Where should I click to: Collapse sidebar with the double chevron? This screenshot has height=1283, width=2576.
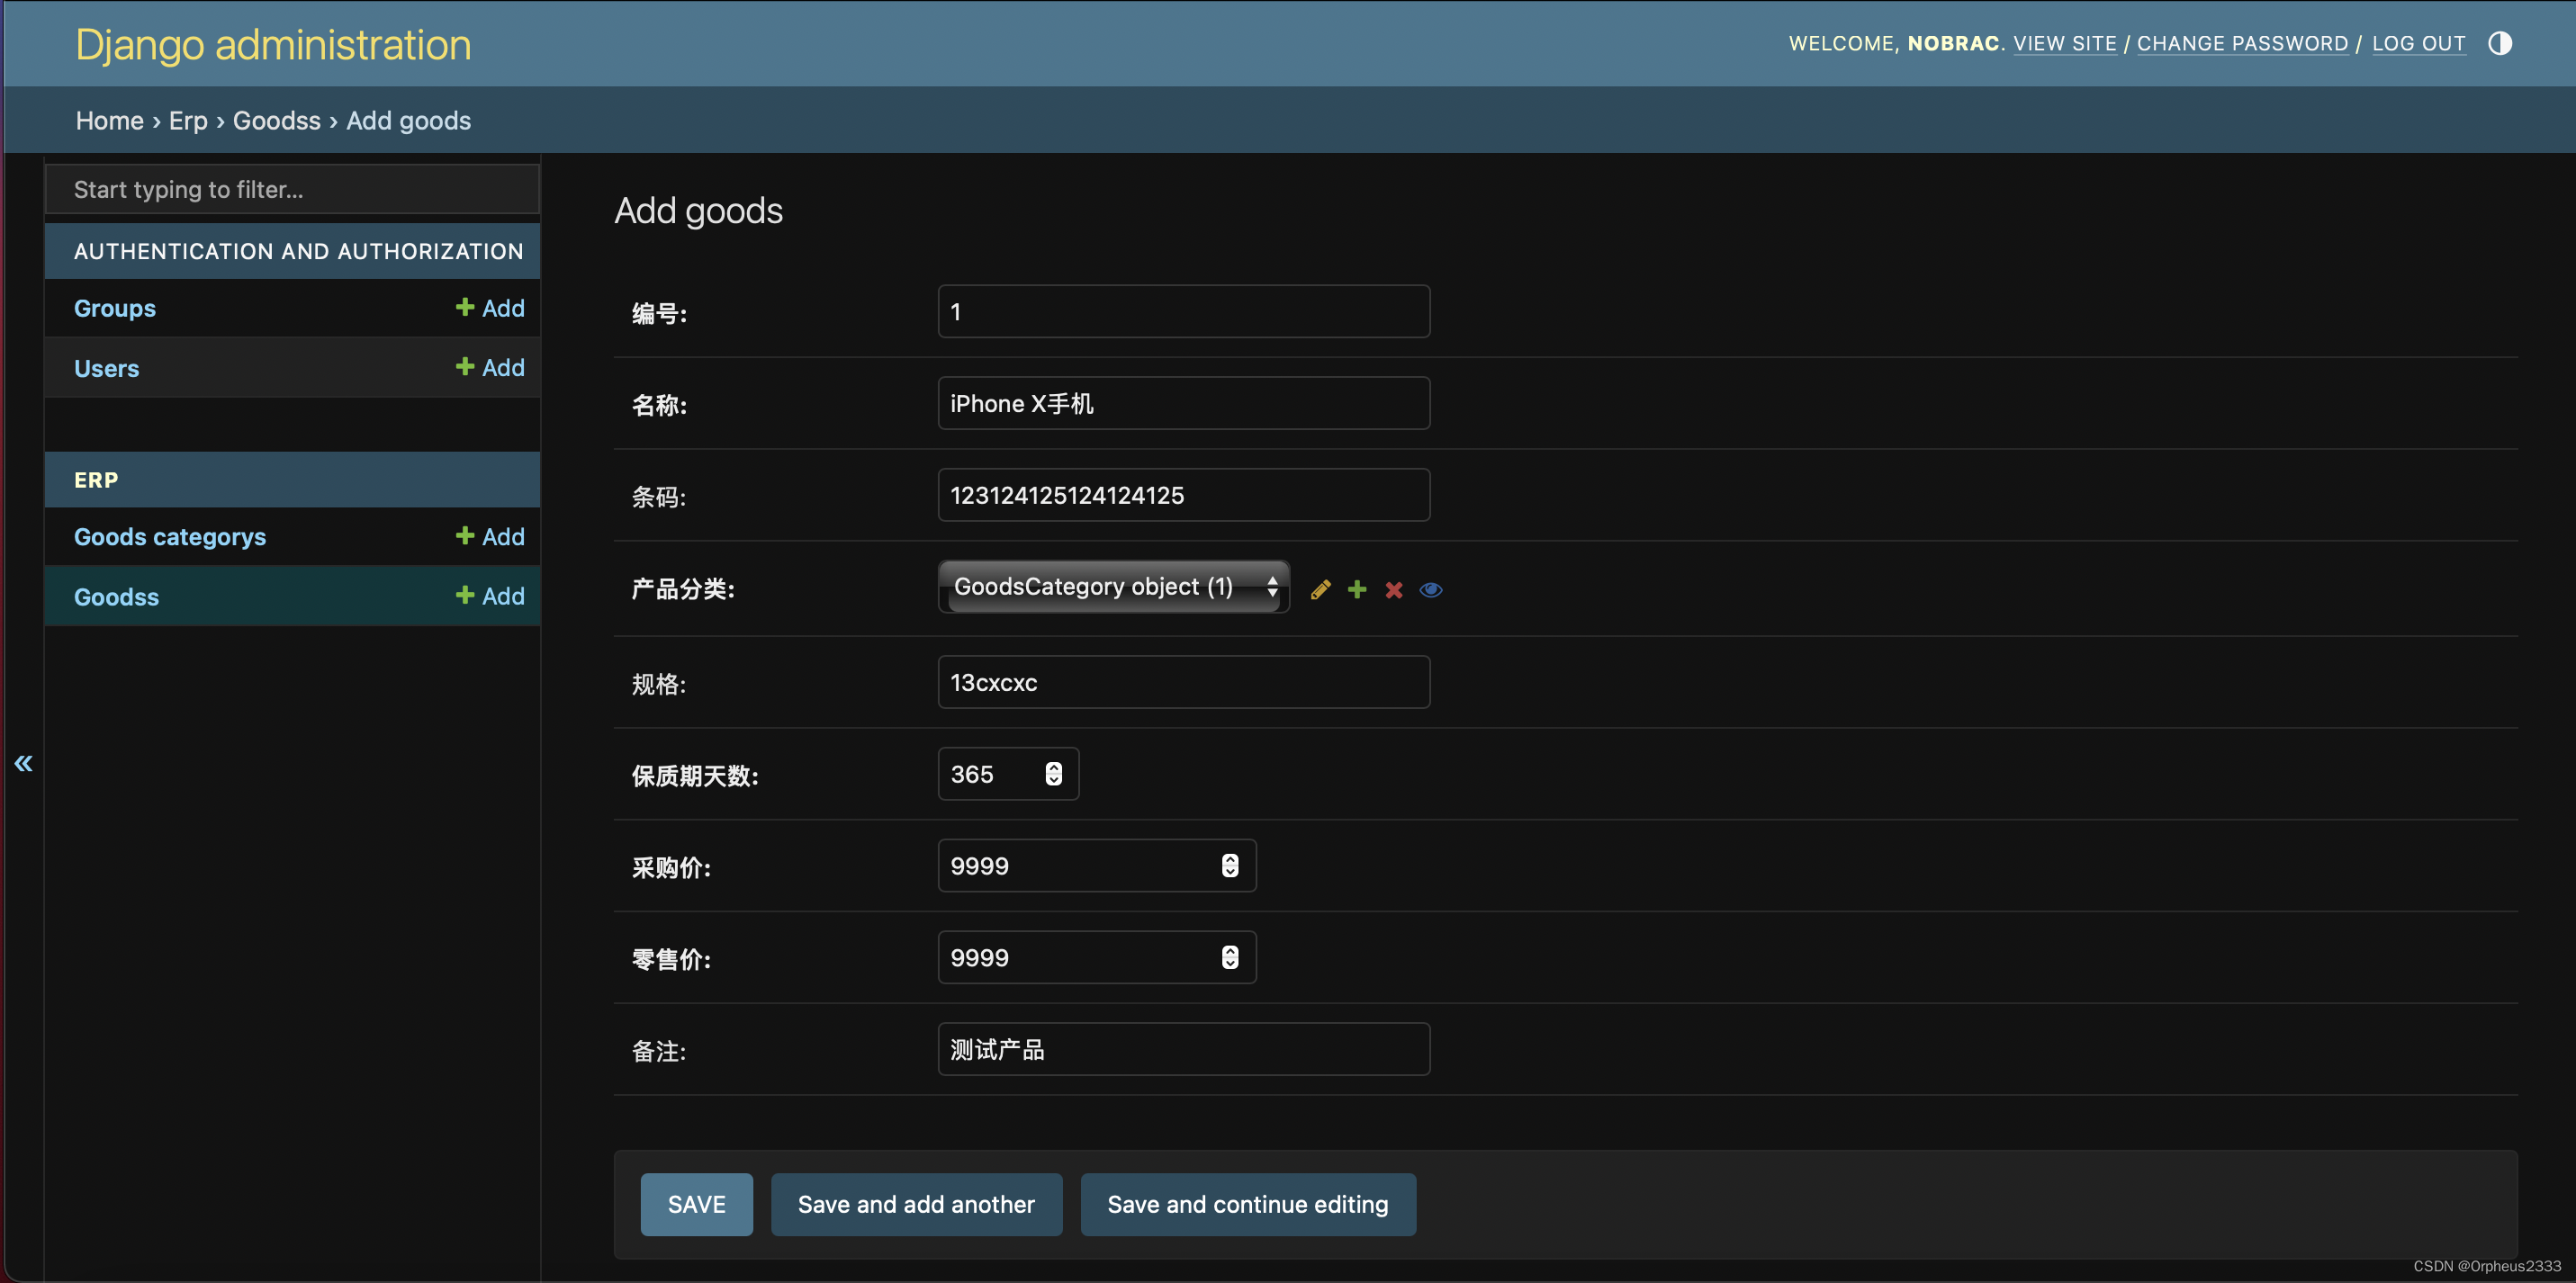(x=23, y=764)
